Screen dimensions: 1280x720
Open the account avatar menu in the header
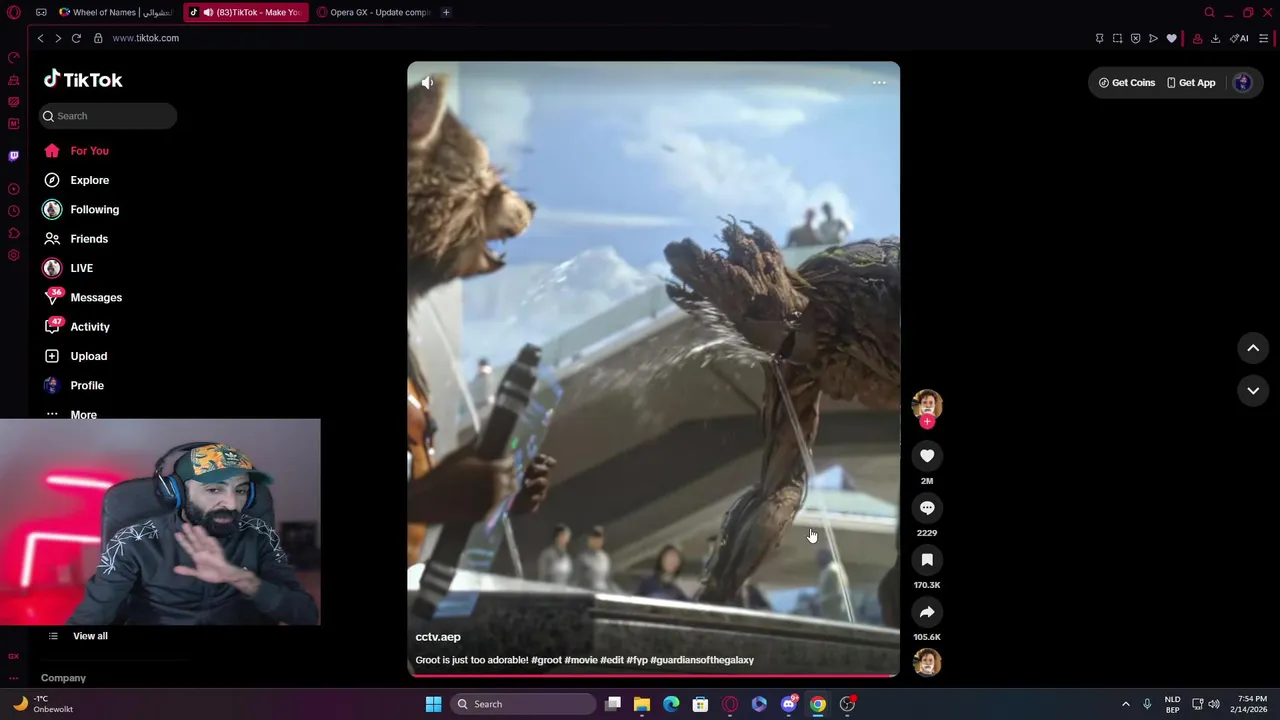1243,83
